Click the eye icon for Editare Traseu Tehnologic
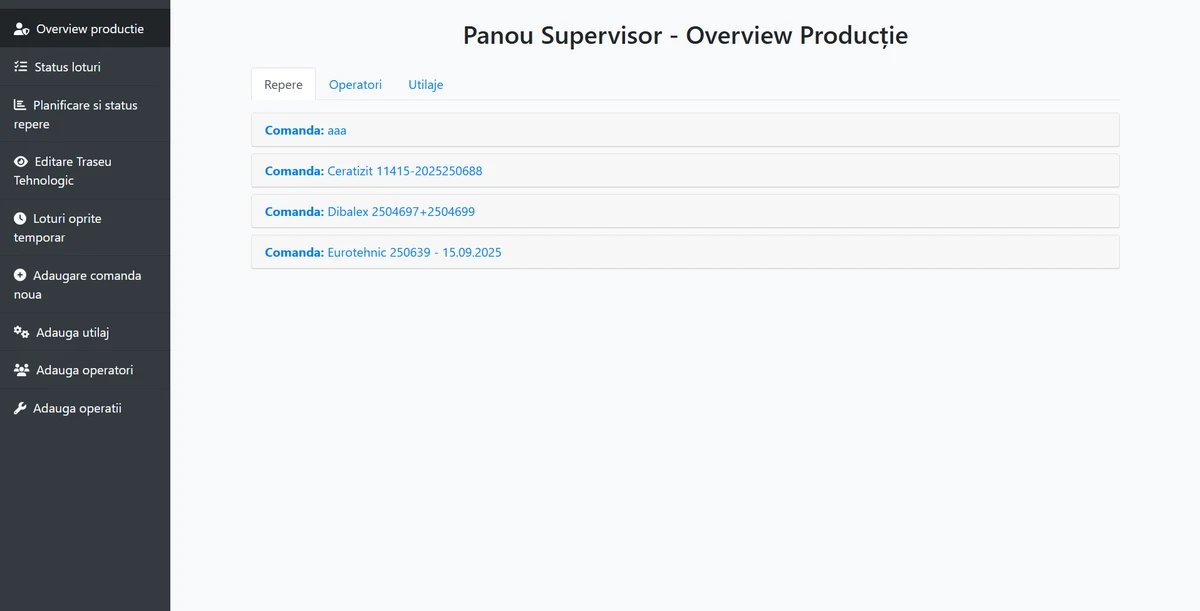The width and height of the screenshot is (1200, 611). (21, 161)
